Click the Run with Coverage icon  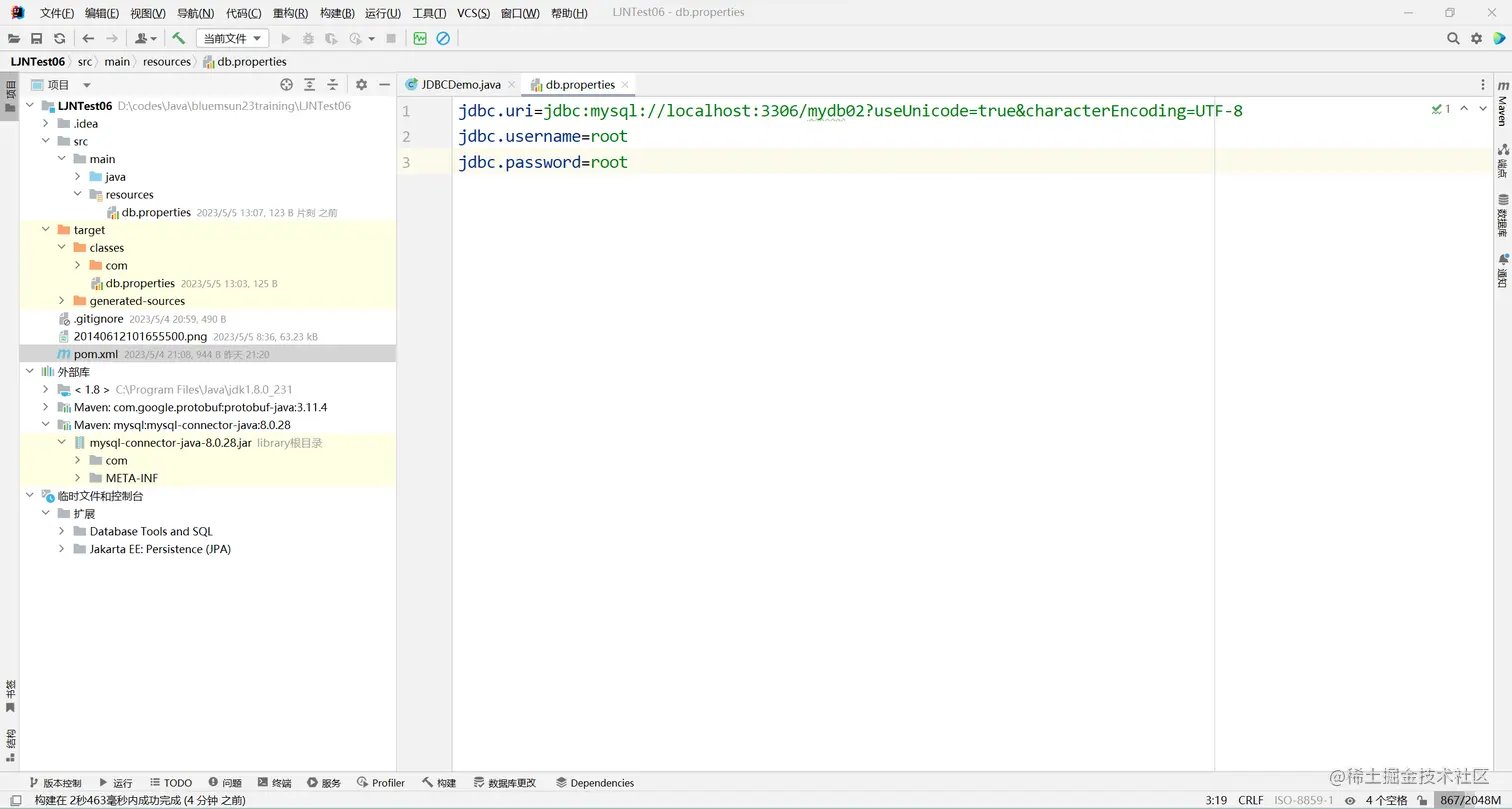(x=331, y=38)
